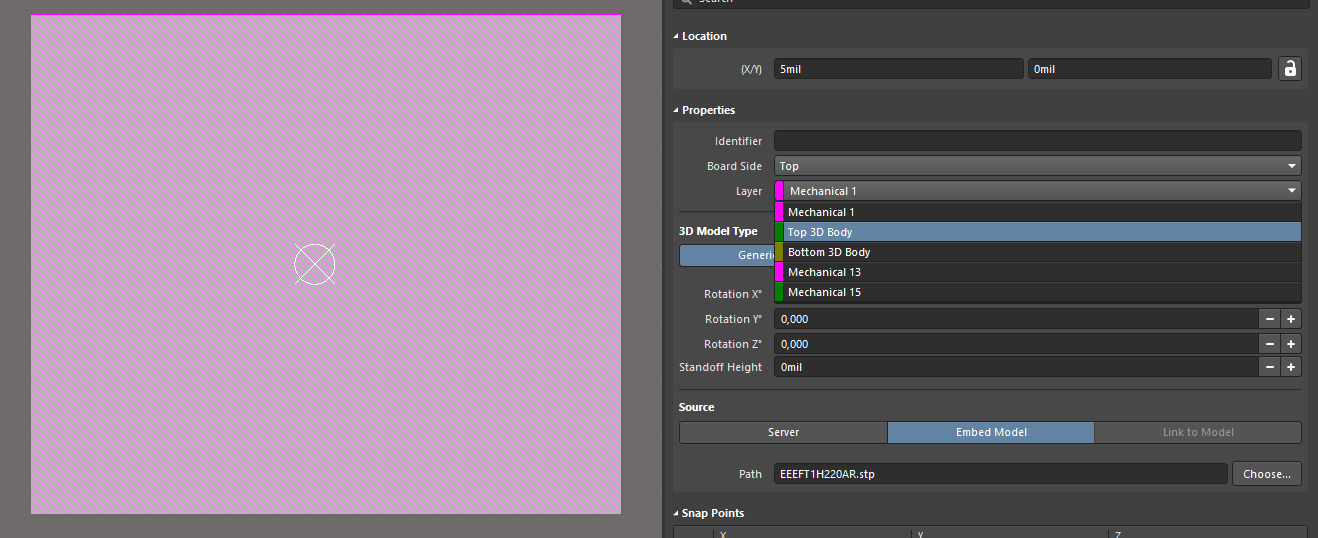Viewport: 1318px width, 538px height.
Task: Switch source to Server
Action: 783,432
